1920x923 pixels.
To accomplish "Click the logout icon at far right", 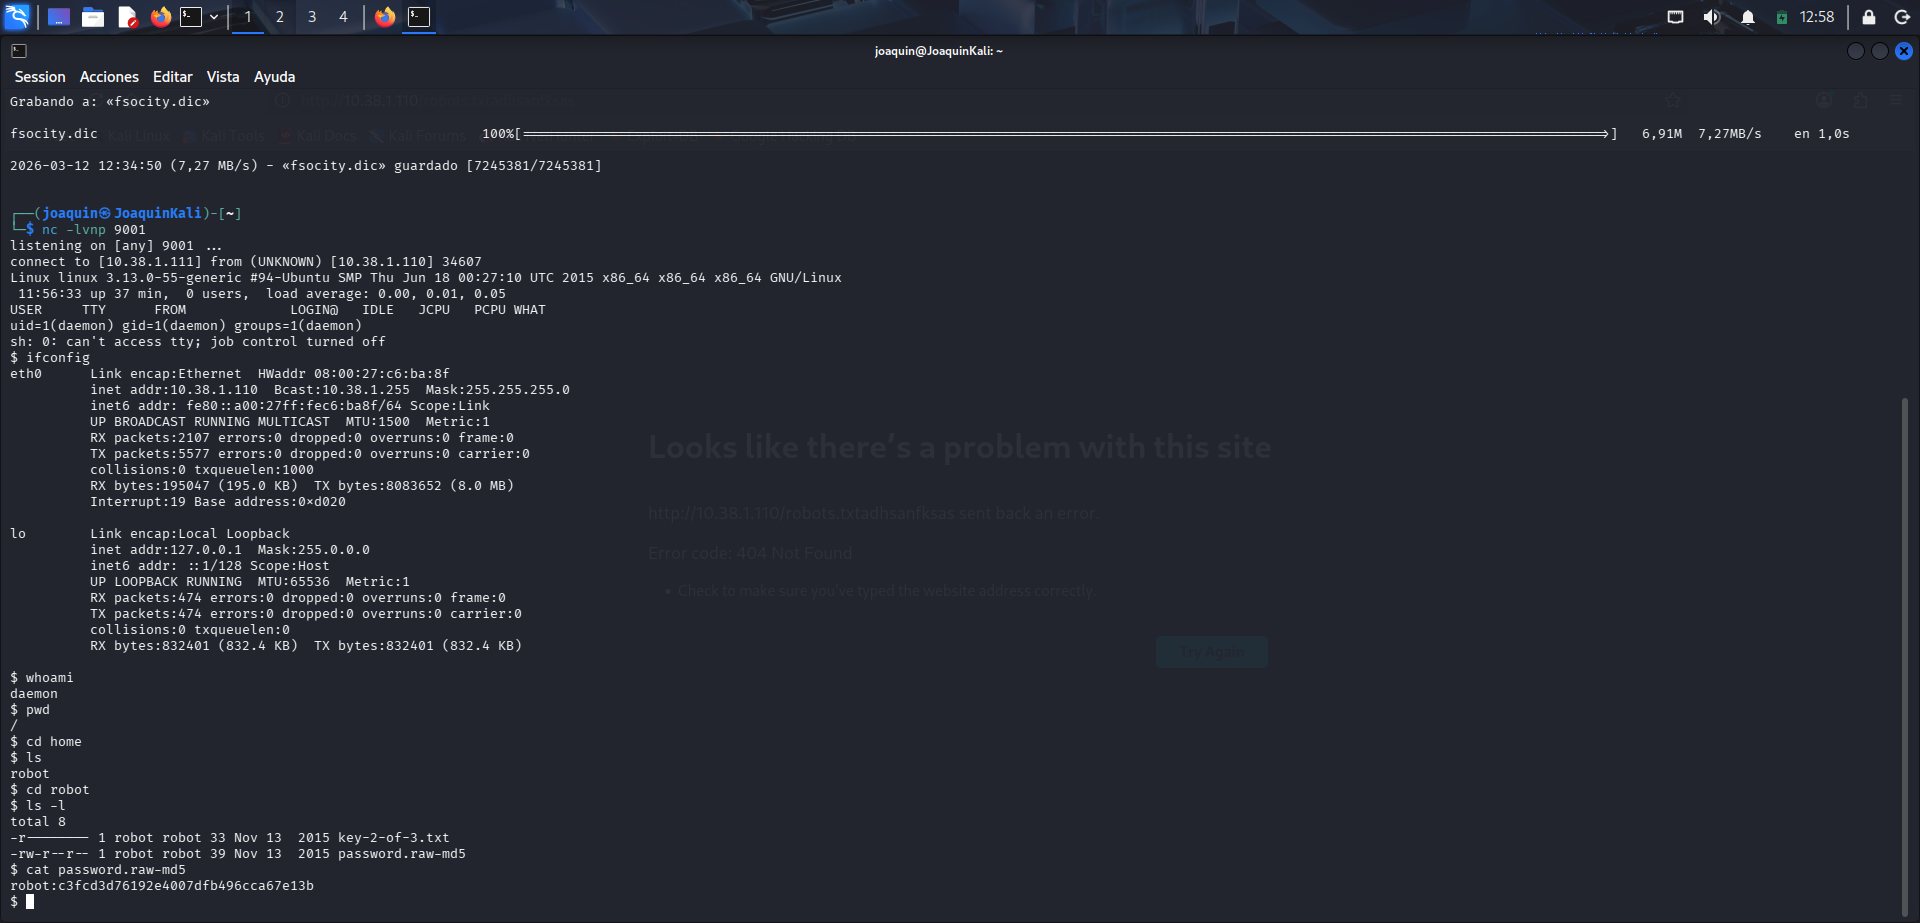I will tap(1901, 16).
